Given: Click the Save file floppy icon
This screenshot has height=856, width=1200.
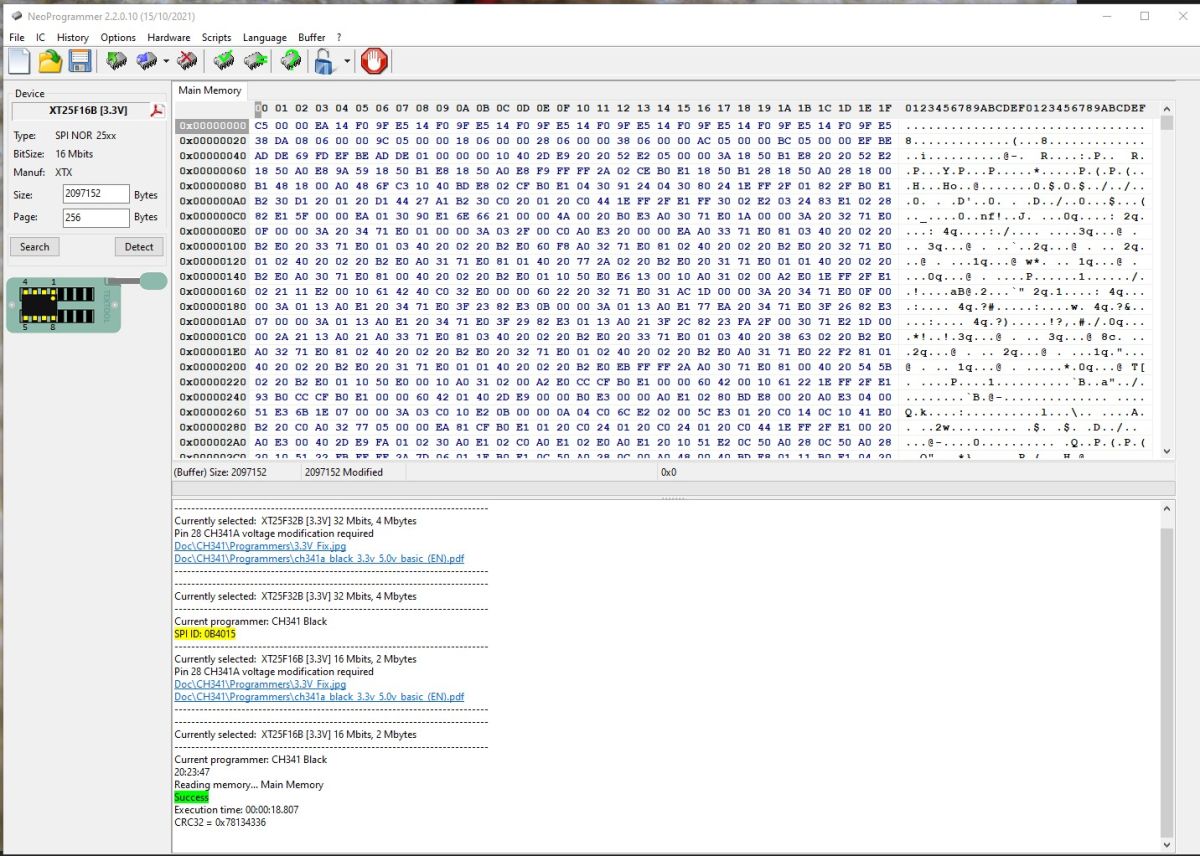Looking at the screenshot, I should [x=80, y=61].
